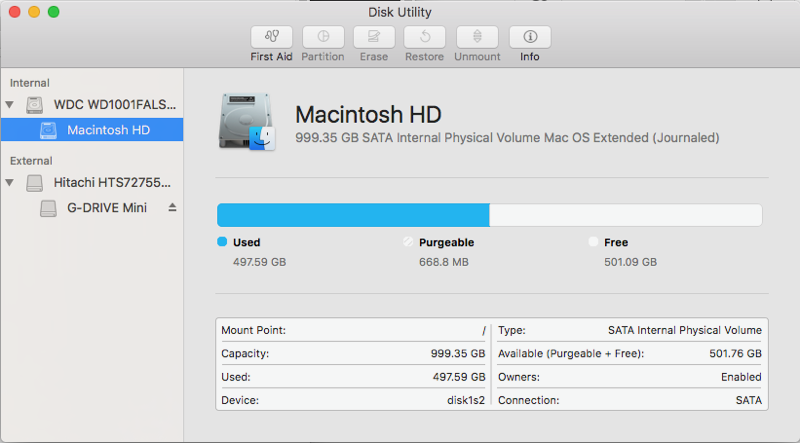Open Info for the selected volume

(x=530, y=37)
